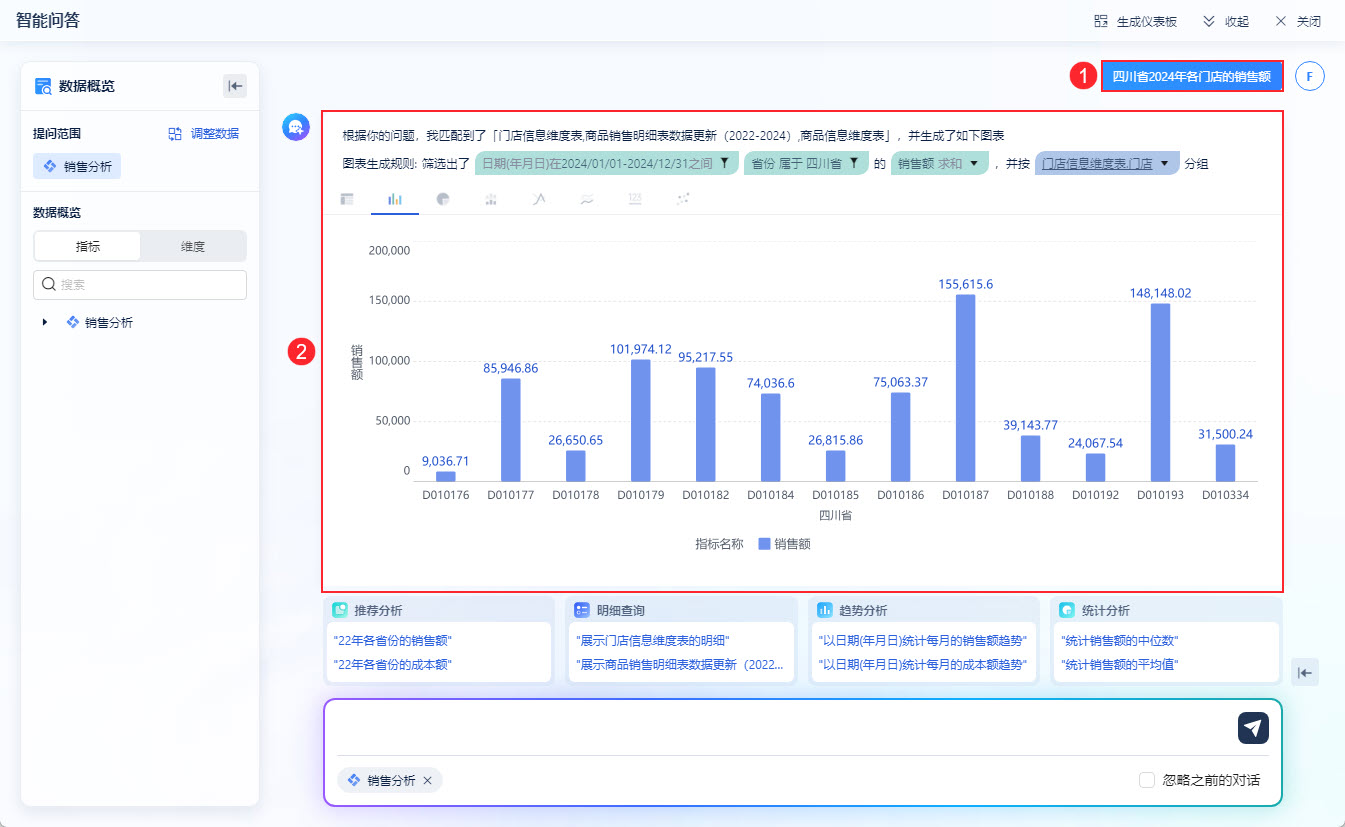Click the filter icon on 日期 condition
The image size is (1345, 827).
tap(725, 163)
